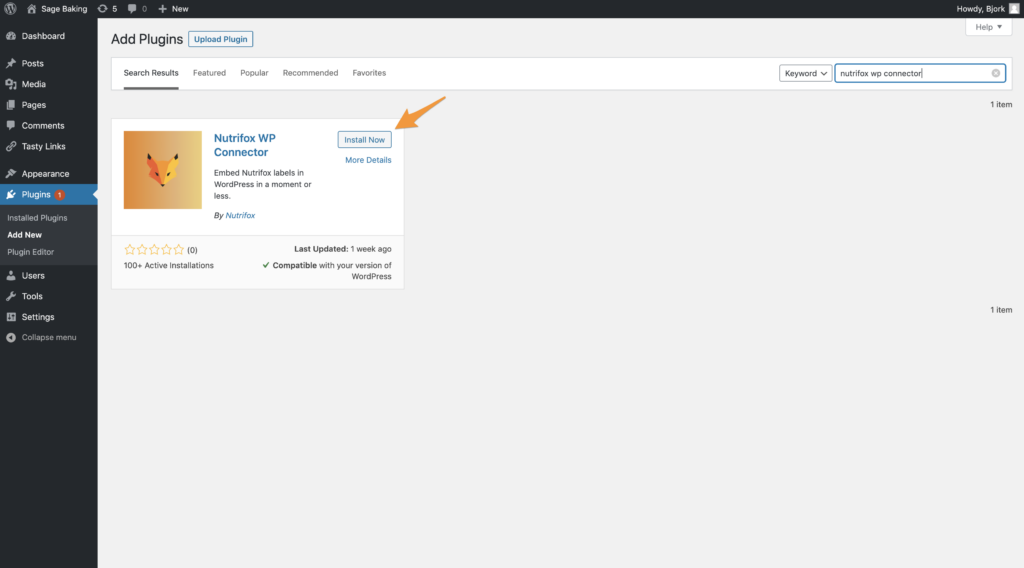Click the plugin description 'Embed Nutrifox labels' text
1024x568 pixels.
coord(263,184)
